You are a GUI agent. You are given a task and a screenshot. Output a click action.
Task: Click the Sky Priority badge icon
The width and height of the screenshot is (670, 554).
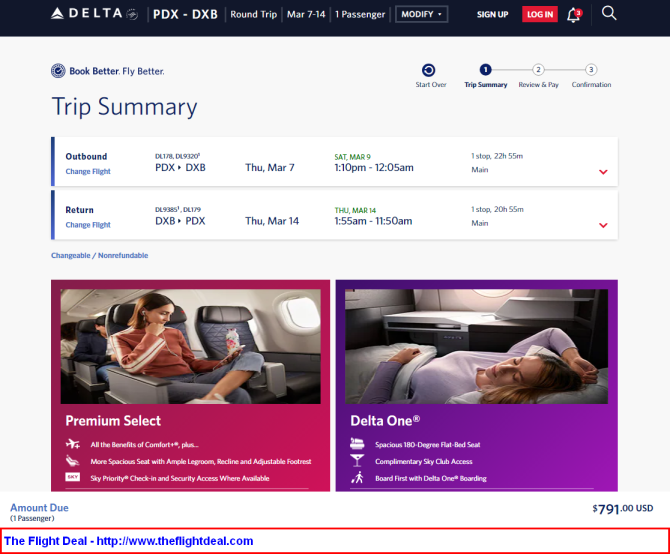click(x=73, y=477)
